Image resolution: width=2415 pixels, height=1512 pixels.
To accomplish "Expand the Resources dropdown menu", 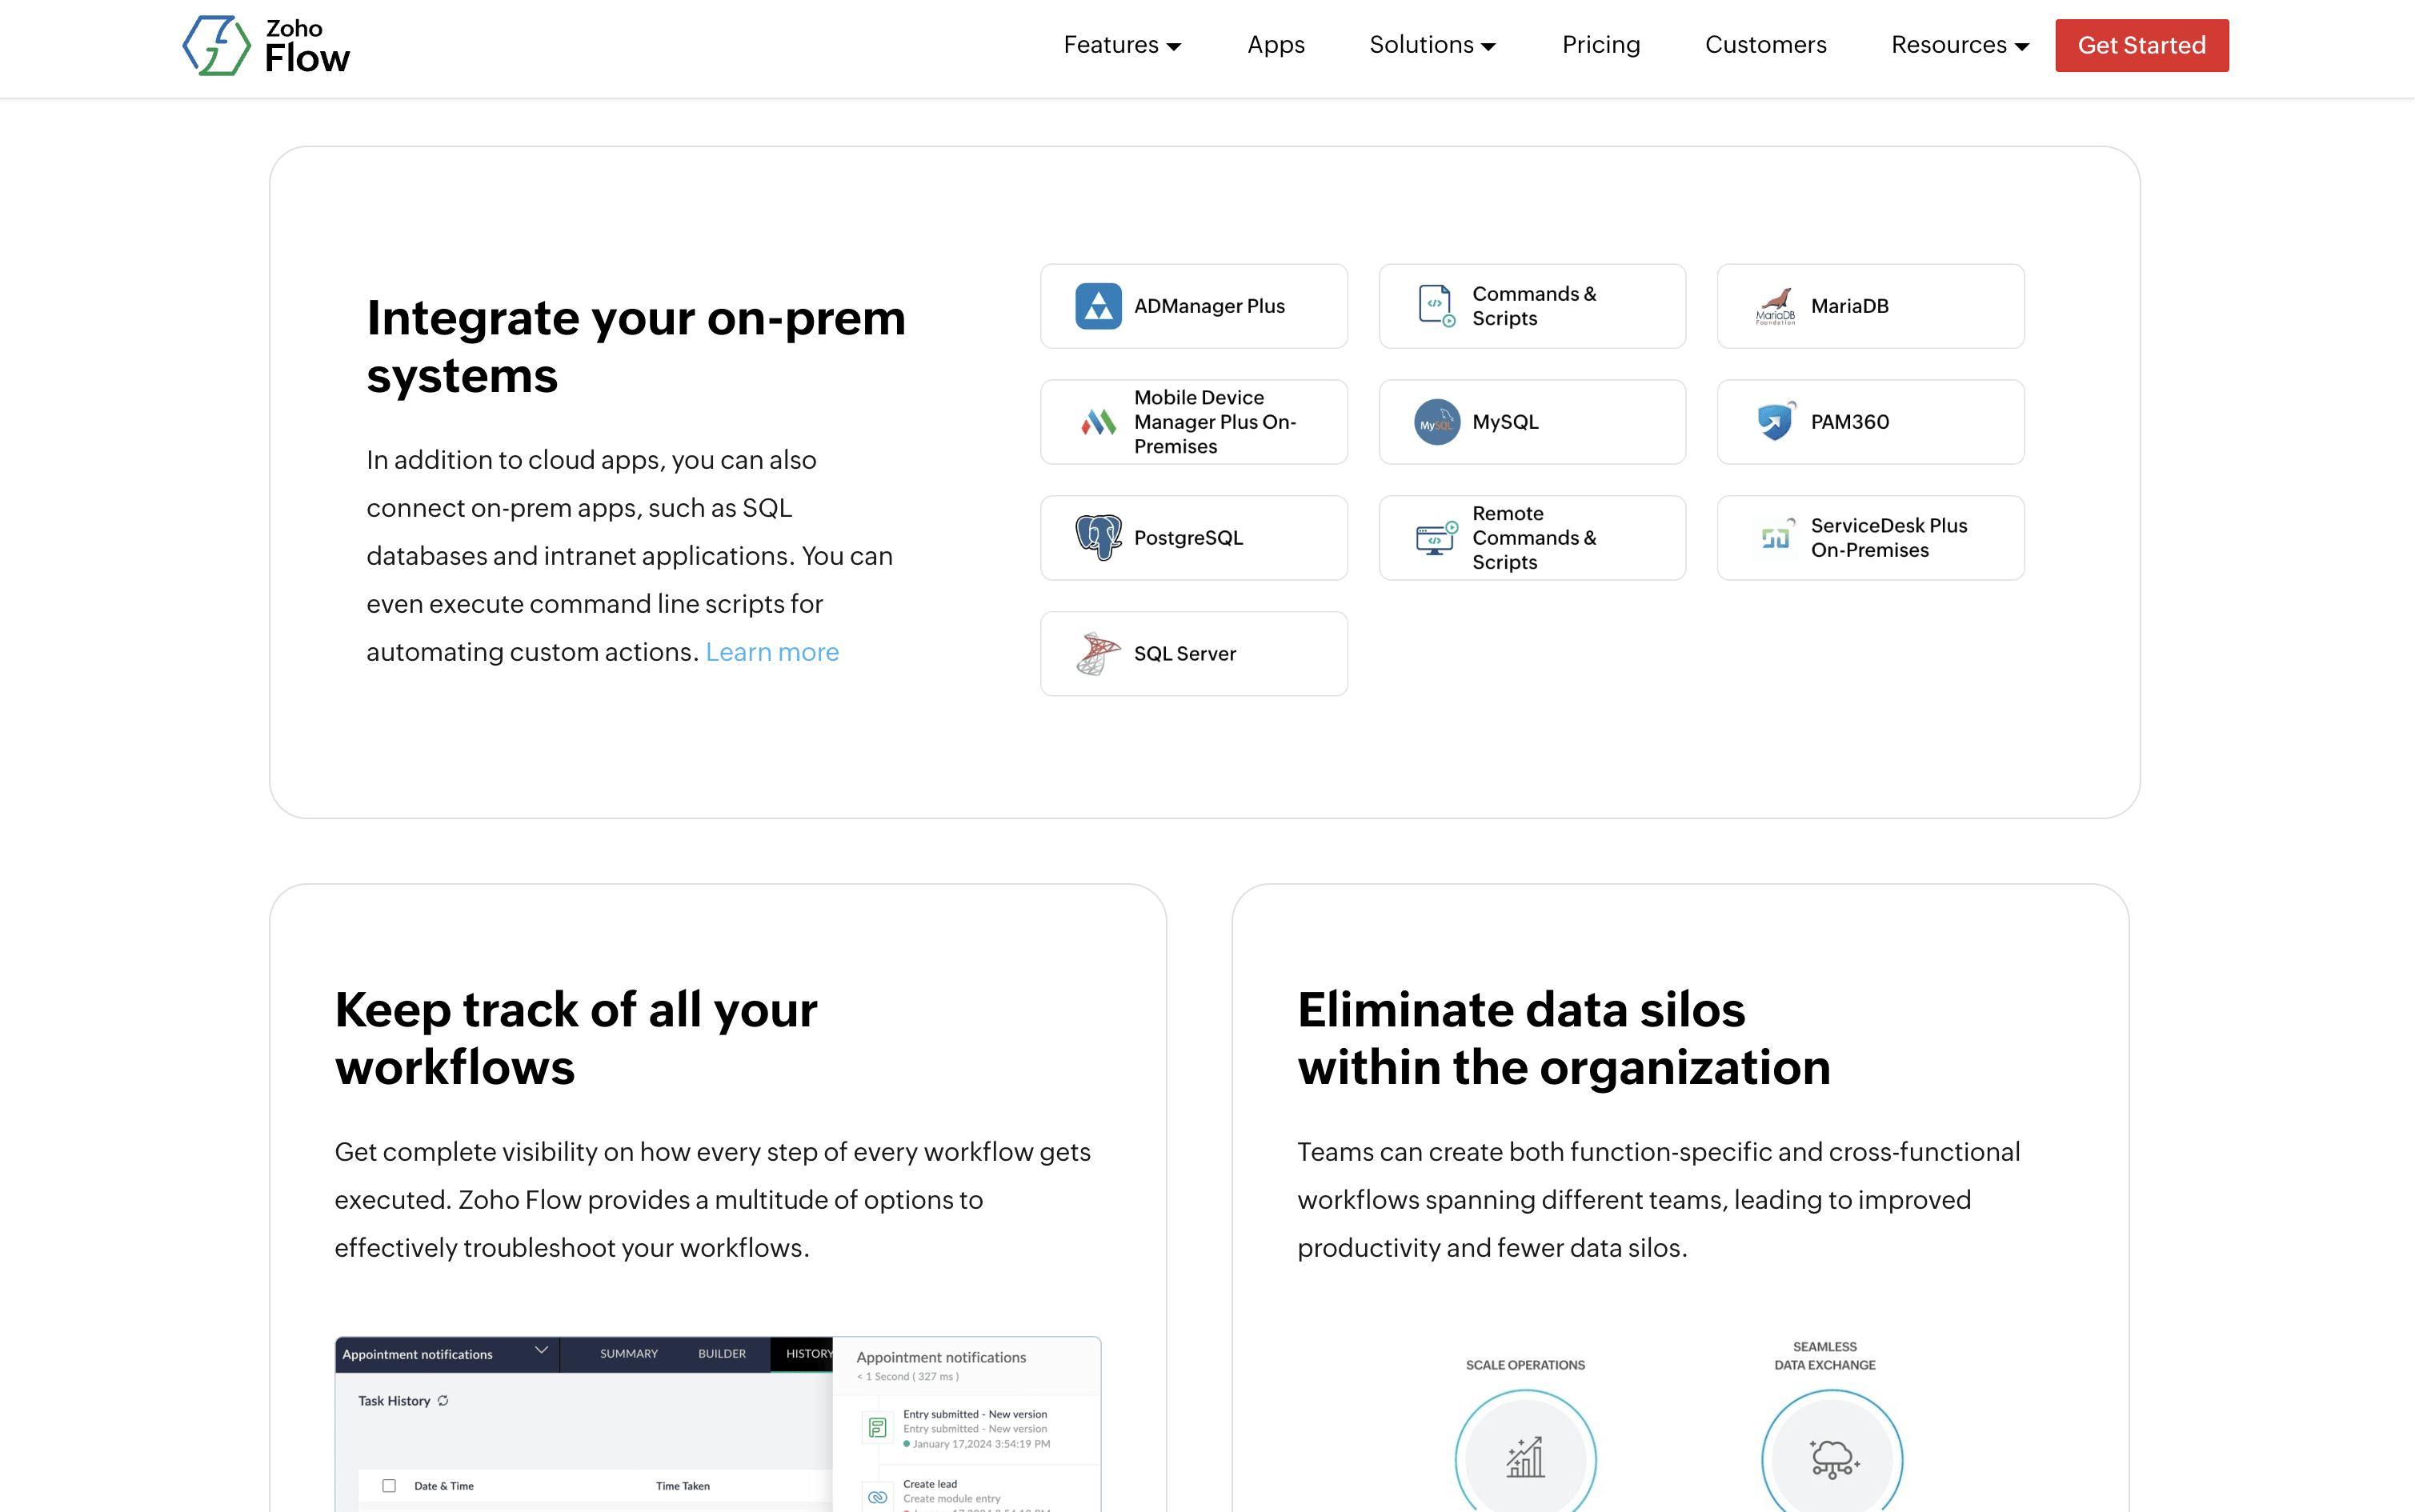I will pyautogui.click(x=1960, y=45).
